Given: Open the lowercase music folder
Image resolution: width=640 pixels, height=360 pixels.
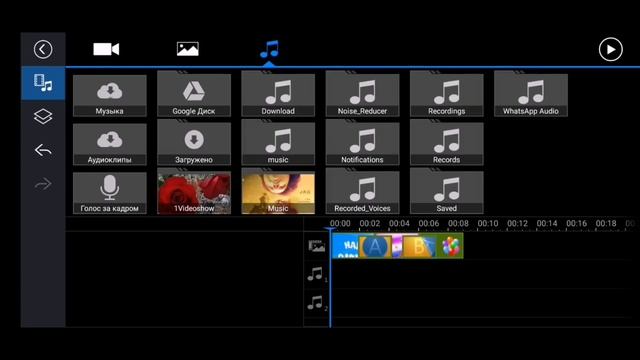Looking at the screenshot, I should [278, 144].
